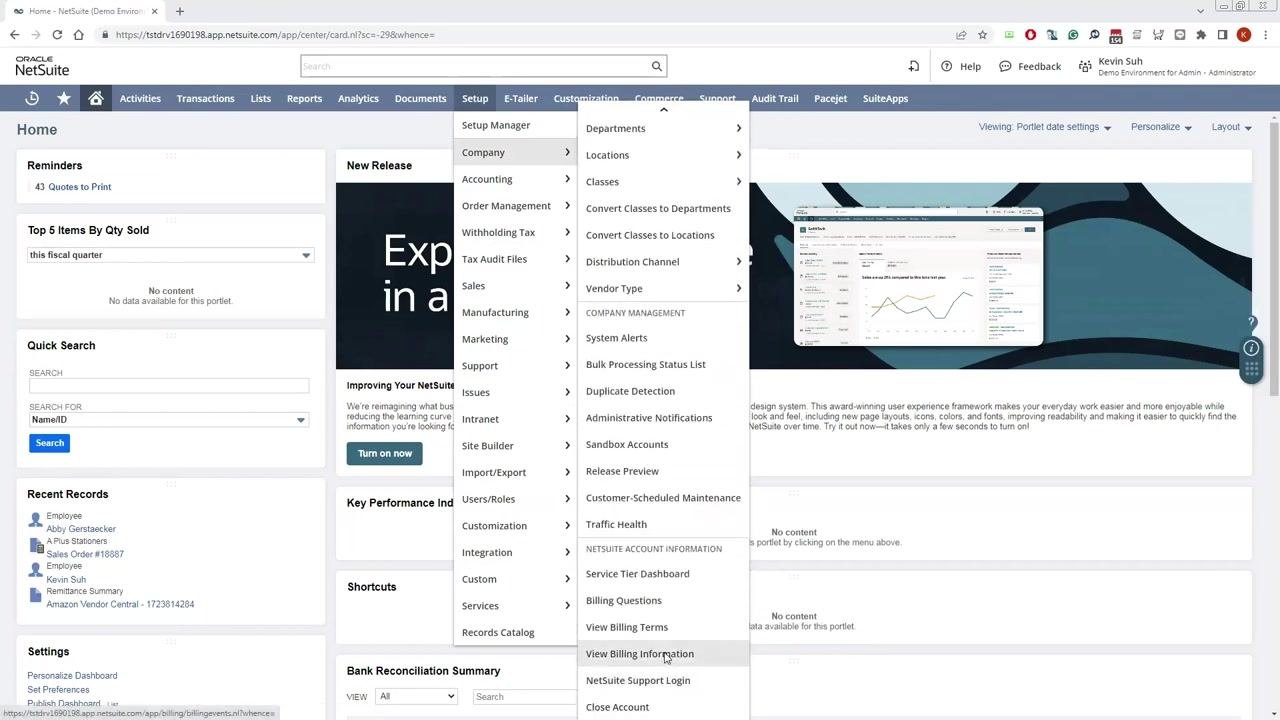The width and height of the screenshot is (1280, 720).
Task: Click the blue Search button
Action: pyautogui.click(x=49, y=443)
